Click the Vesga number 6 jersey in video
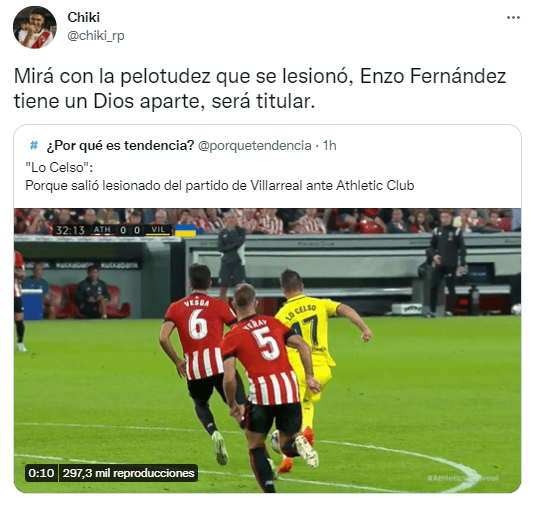 [x=201, y=337]
